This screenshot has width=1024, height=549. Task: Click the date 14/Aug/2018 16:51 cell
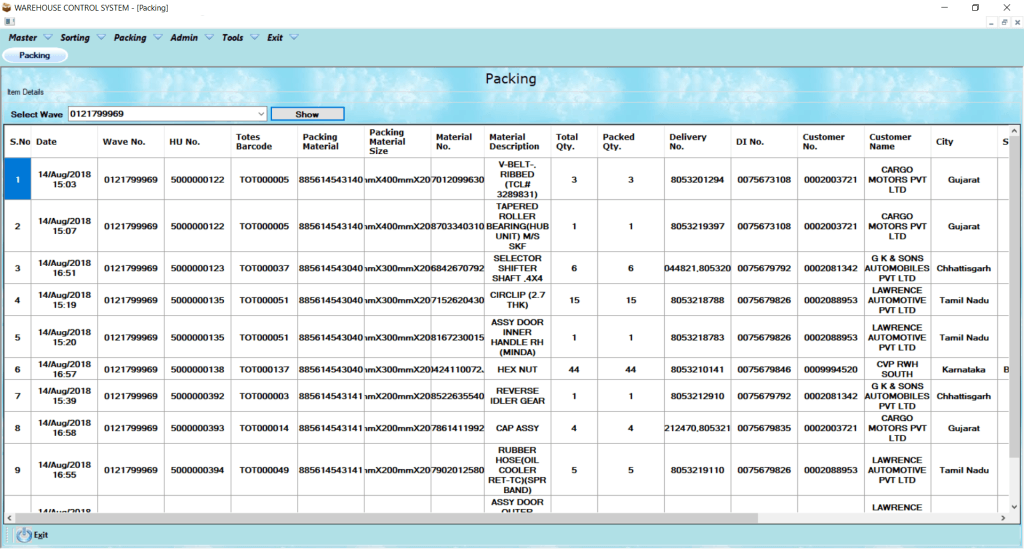click(x=64, y=268)
